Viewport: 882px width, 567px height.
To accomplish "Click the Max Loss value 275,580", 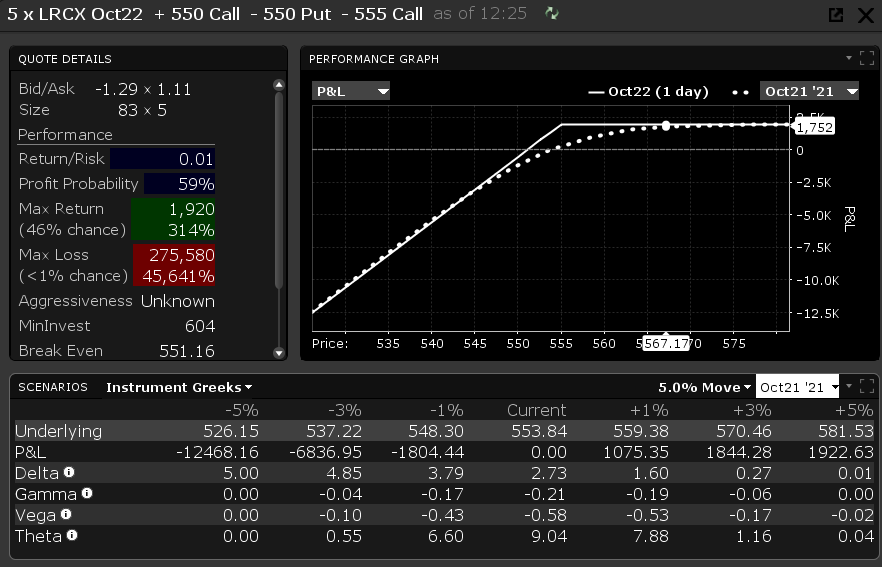I will pyautogui.click(x=182, y=255).
